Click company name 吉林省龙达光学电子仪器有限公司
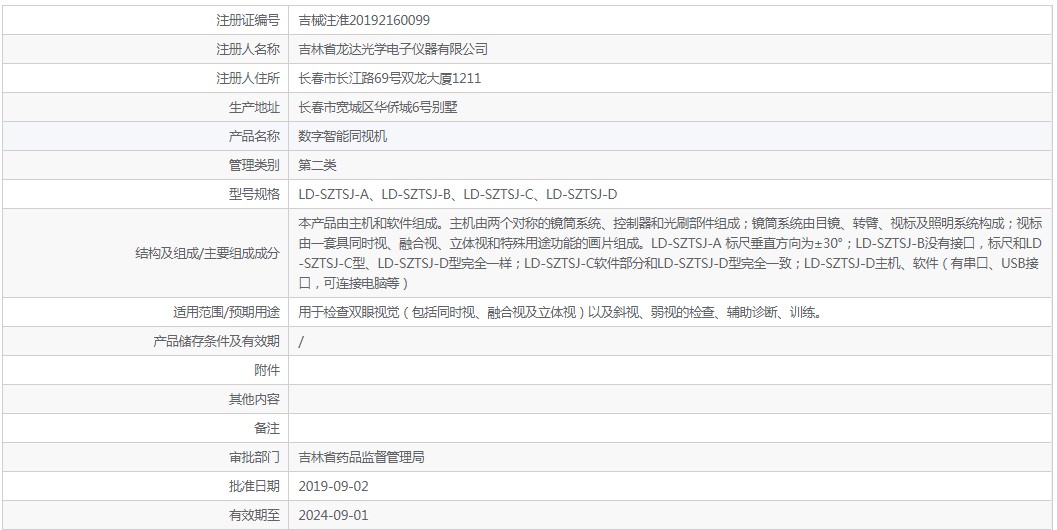Viewport: 1057px width, 530px height. [393, 49]
